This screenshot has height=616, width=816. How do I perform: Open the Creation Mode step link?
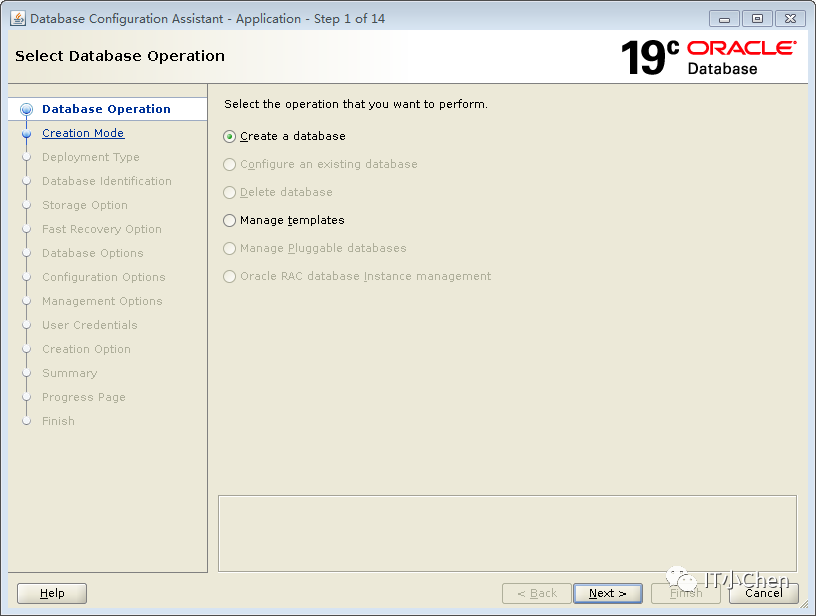pyautogui.click(x=83, y=133)
